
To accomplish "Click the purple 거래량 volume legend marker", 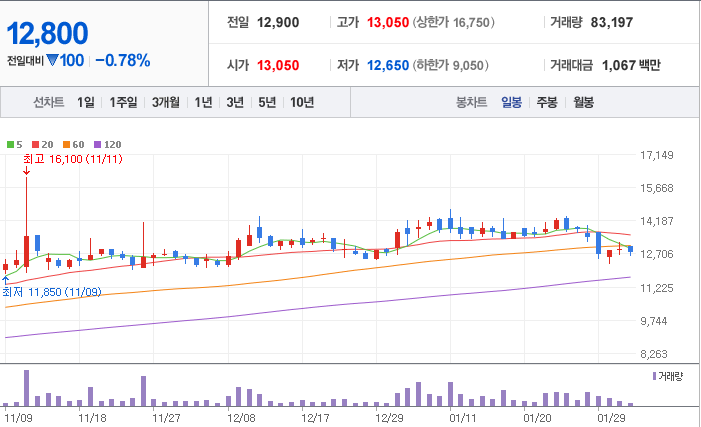I will 655,376.
